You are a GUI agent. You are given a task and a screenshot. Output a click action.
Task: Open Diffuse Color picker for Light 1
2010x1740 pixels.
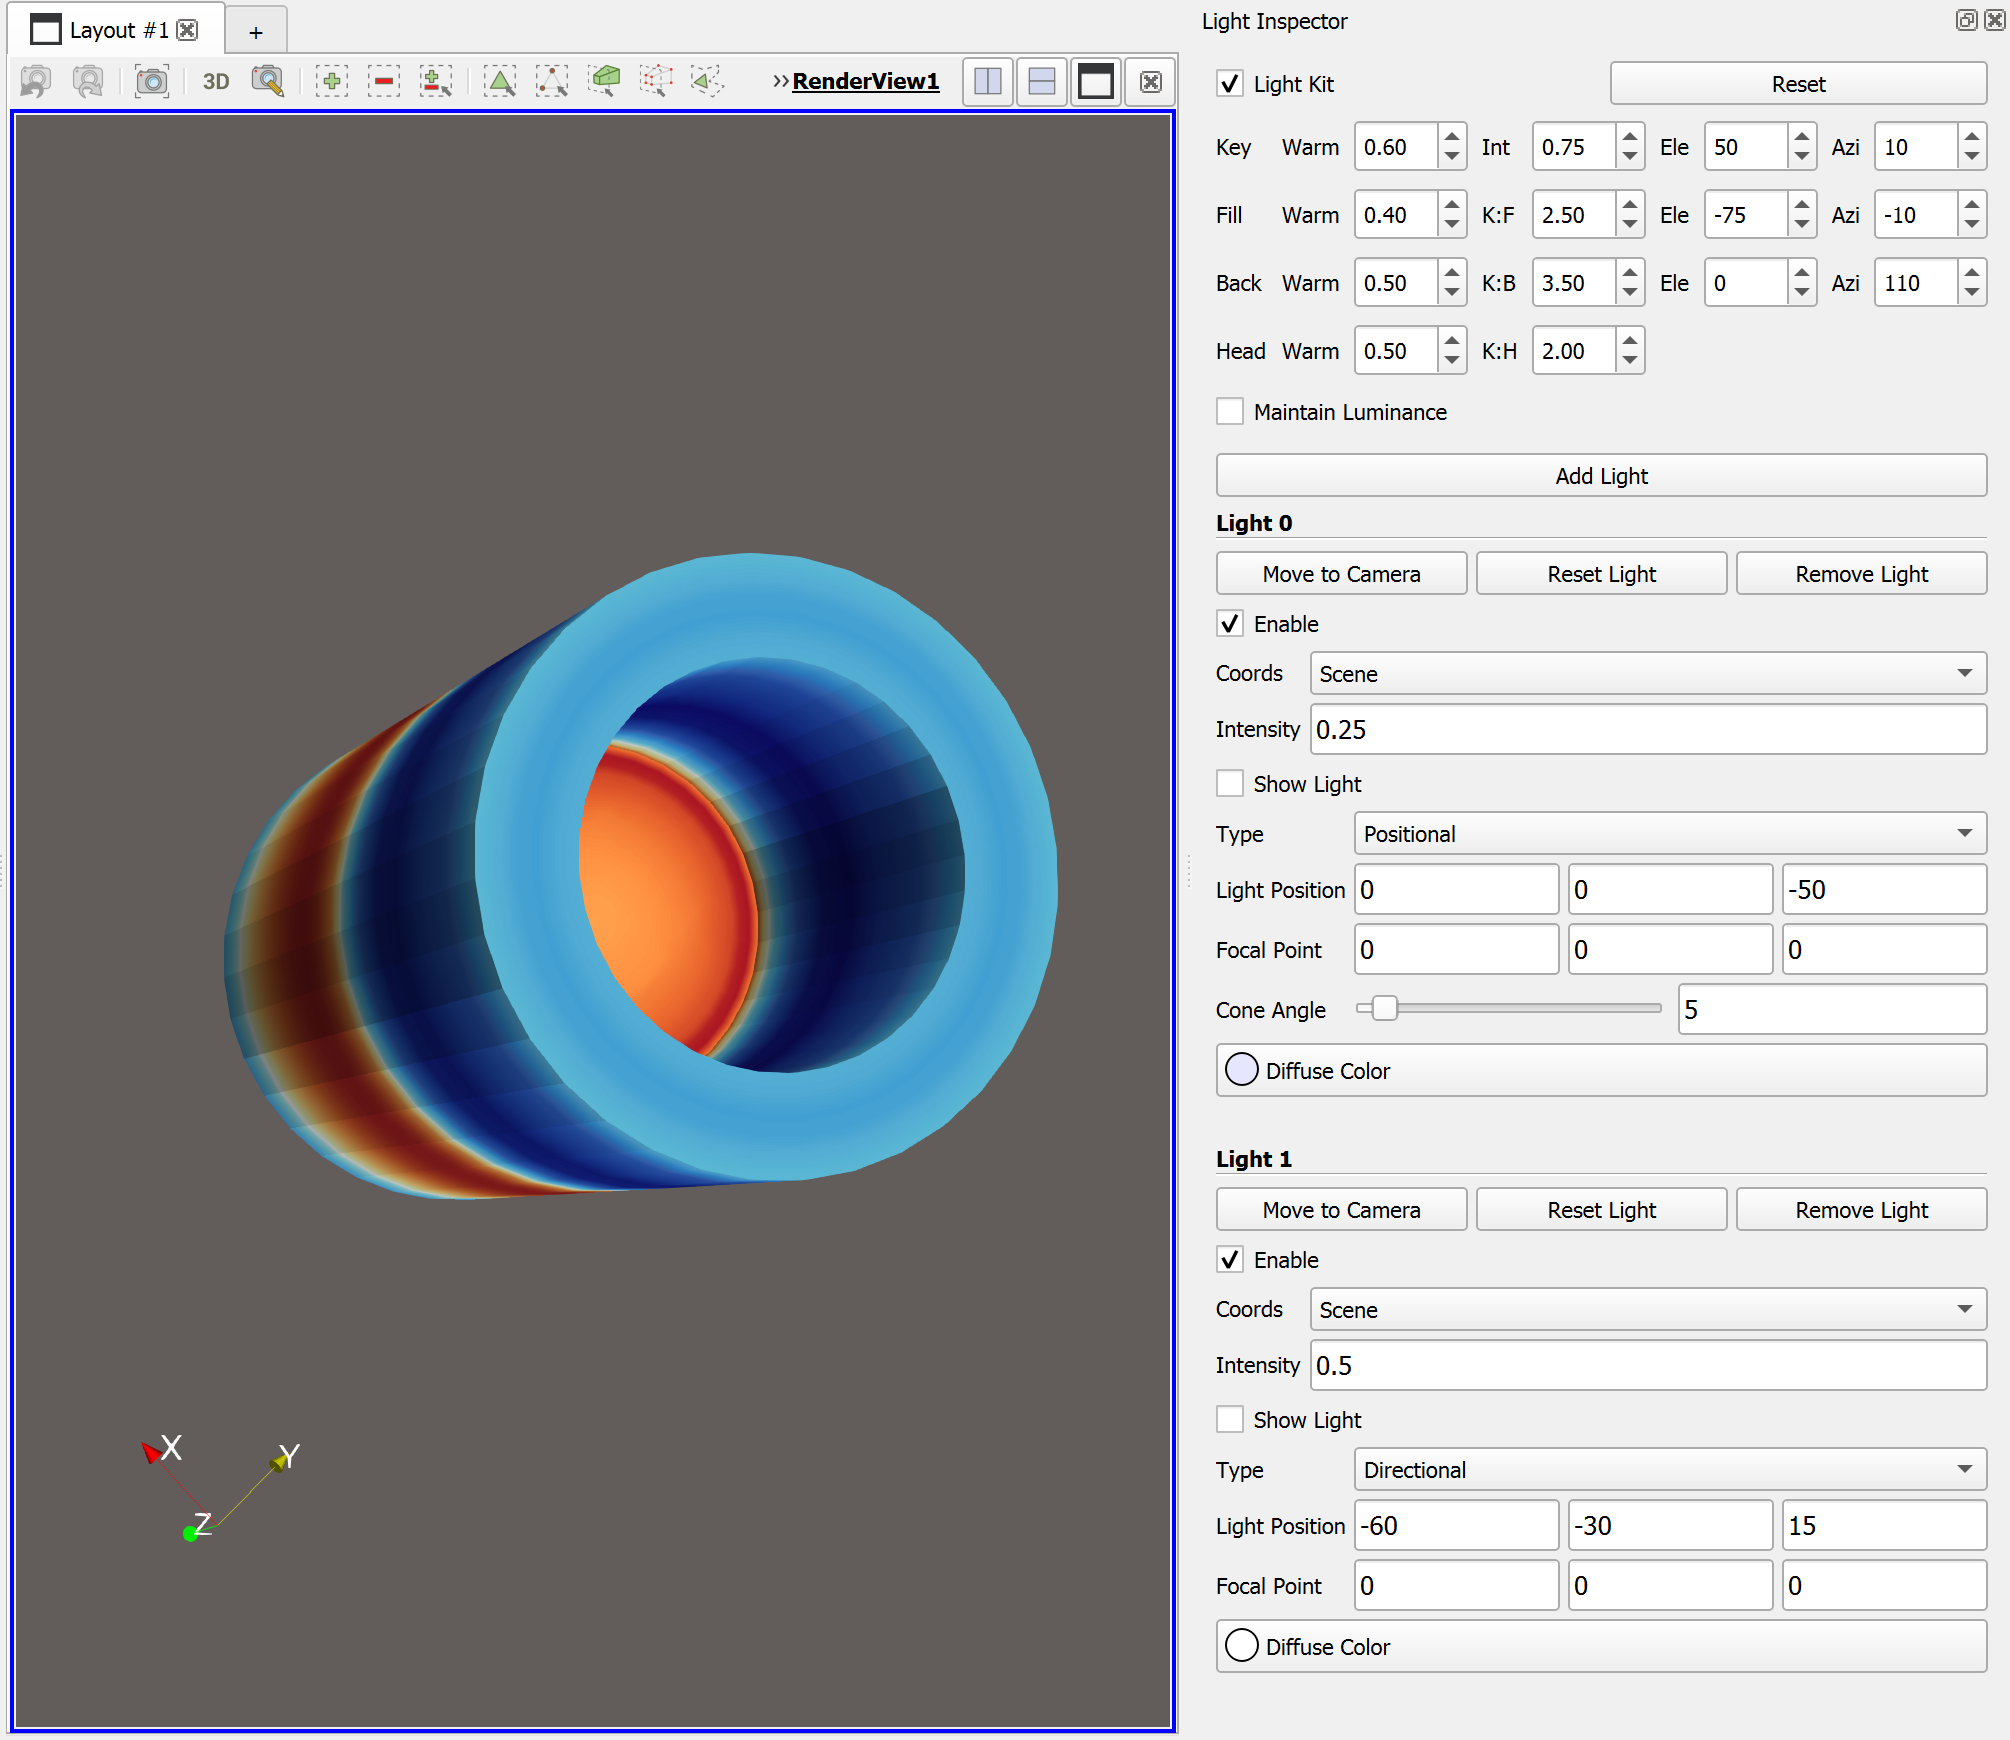coord(1601,1646)
